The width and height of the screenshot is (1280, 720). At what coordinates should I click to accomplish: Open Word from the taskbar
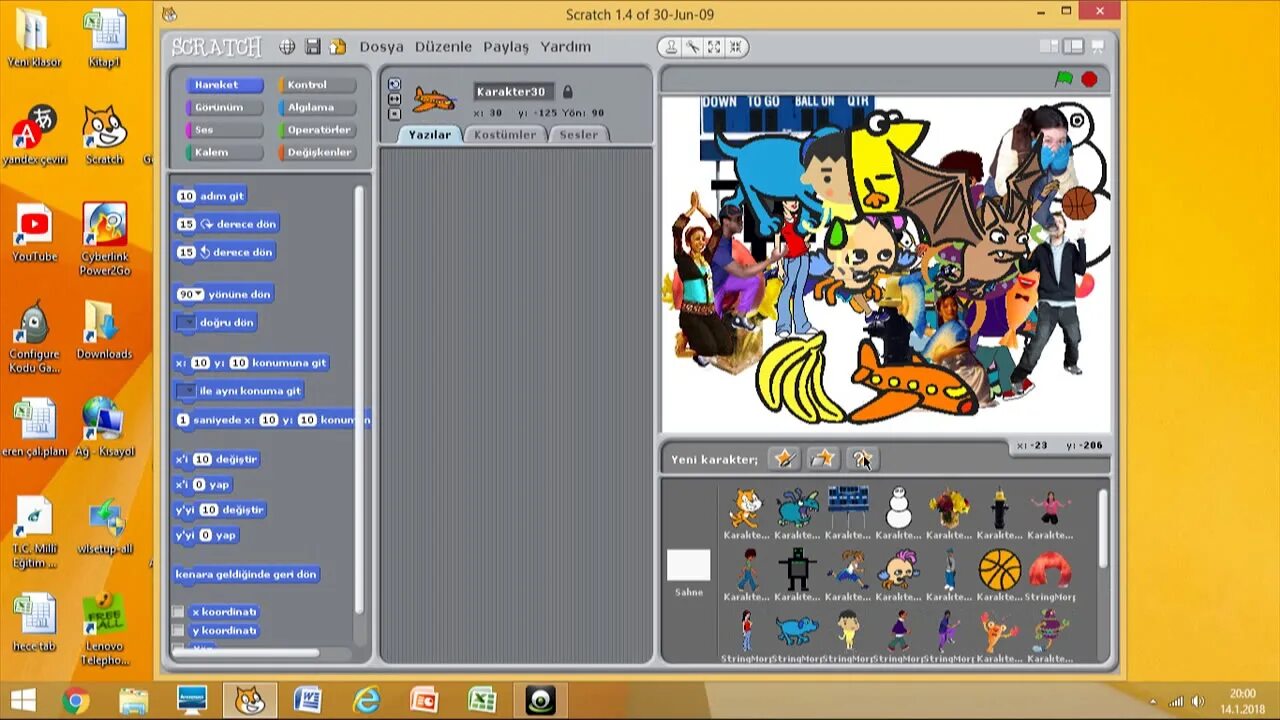click(x=308, y=700)
